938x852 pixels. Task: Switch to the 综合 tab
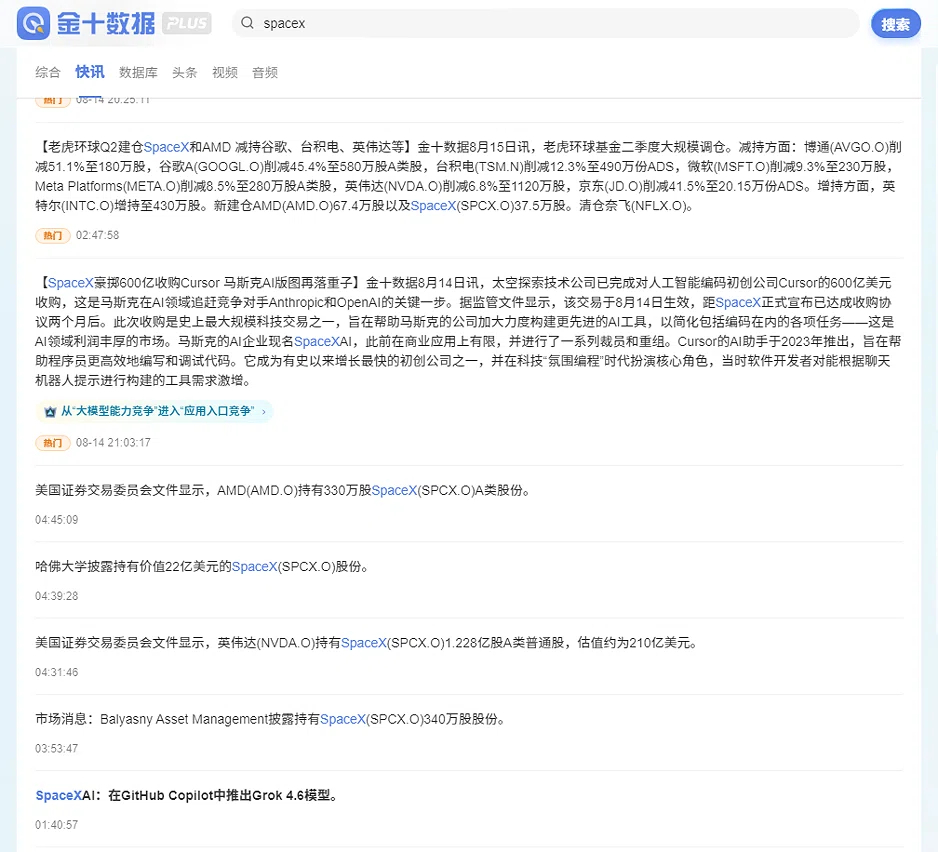tap(48, 72)
